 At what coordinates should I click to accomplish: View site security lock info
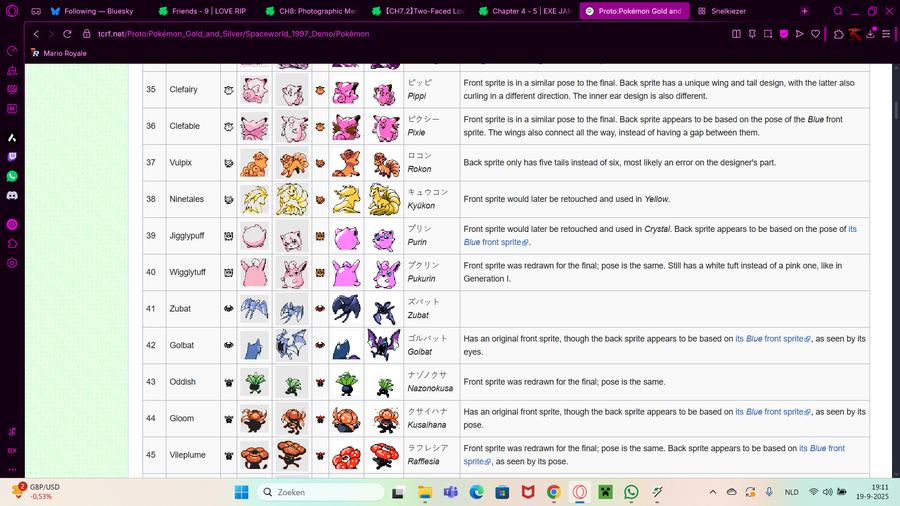[x=87, y=34]
